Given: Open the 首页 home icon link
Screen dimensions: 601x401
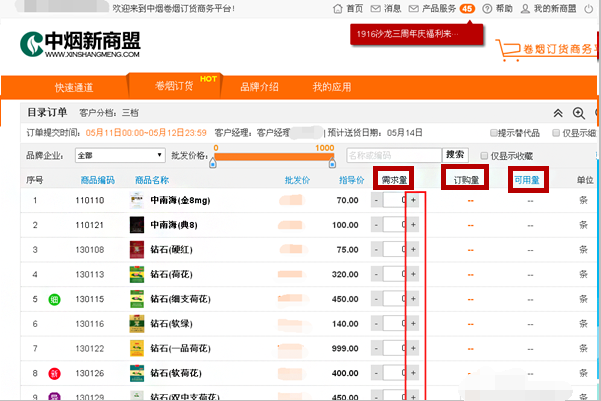Looking at the screenshot, I should [x=337, y=8].
